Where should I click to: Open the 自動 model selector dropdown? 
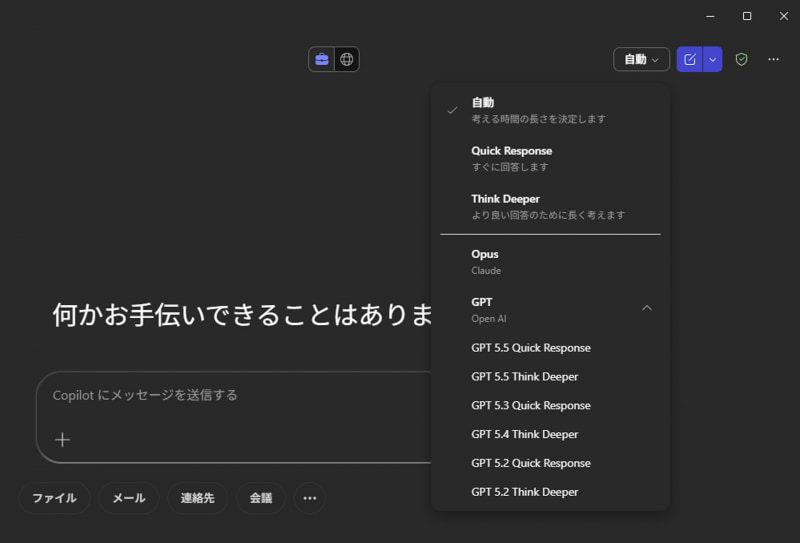(641, 59)
